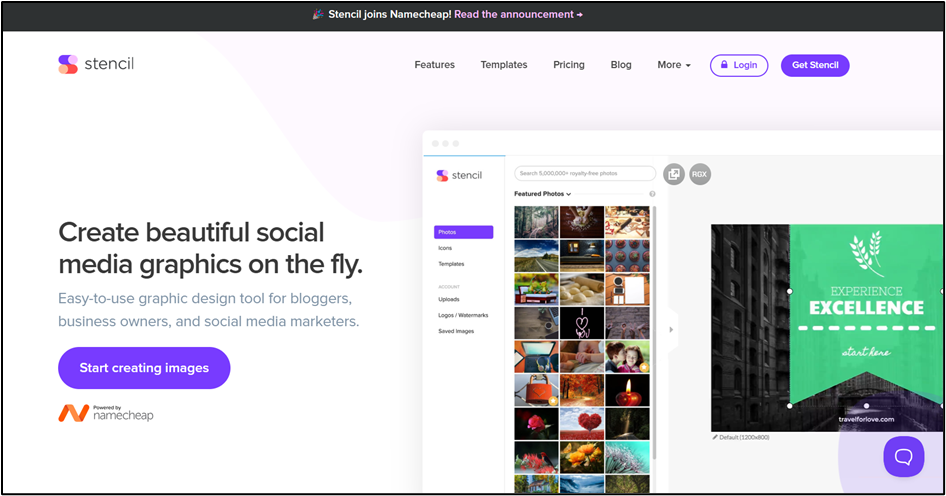Click the Get Stencil button
946x496 pixels.
(x=815, y=65)
